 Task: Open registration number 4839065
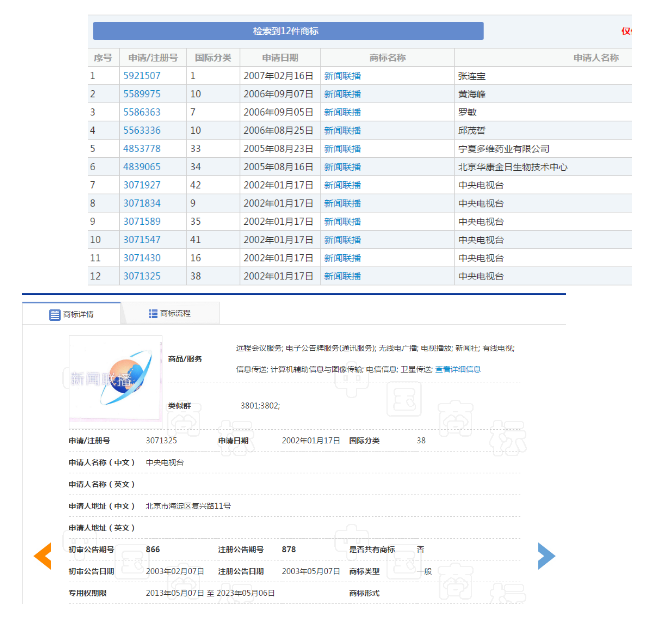pyautogui.click(x=142, y=167)
